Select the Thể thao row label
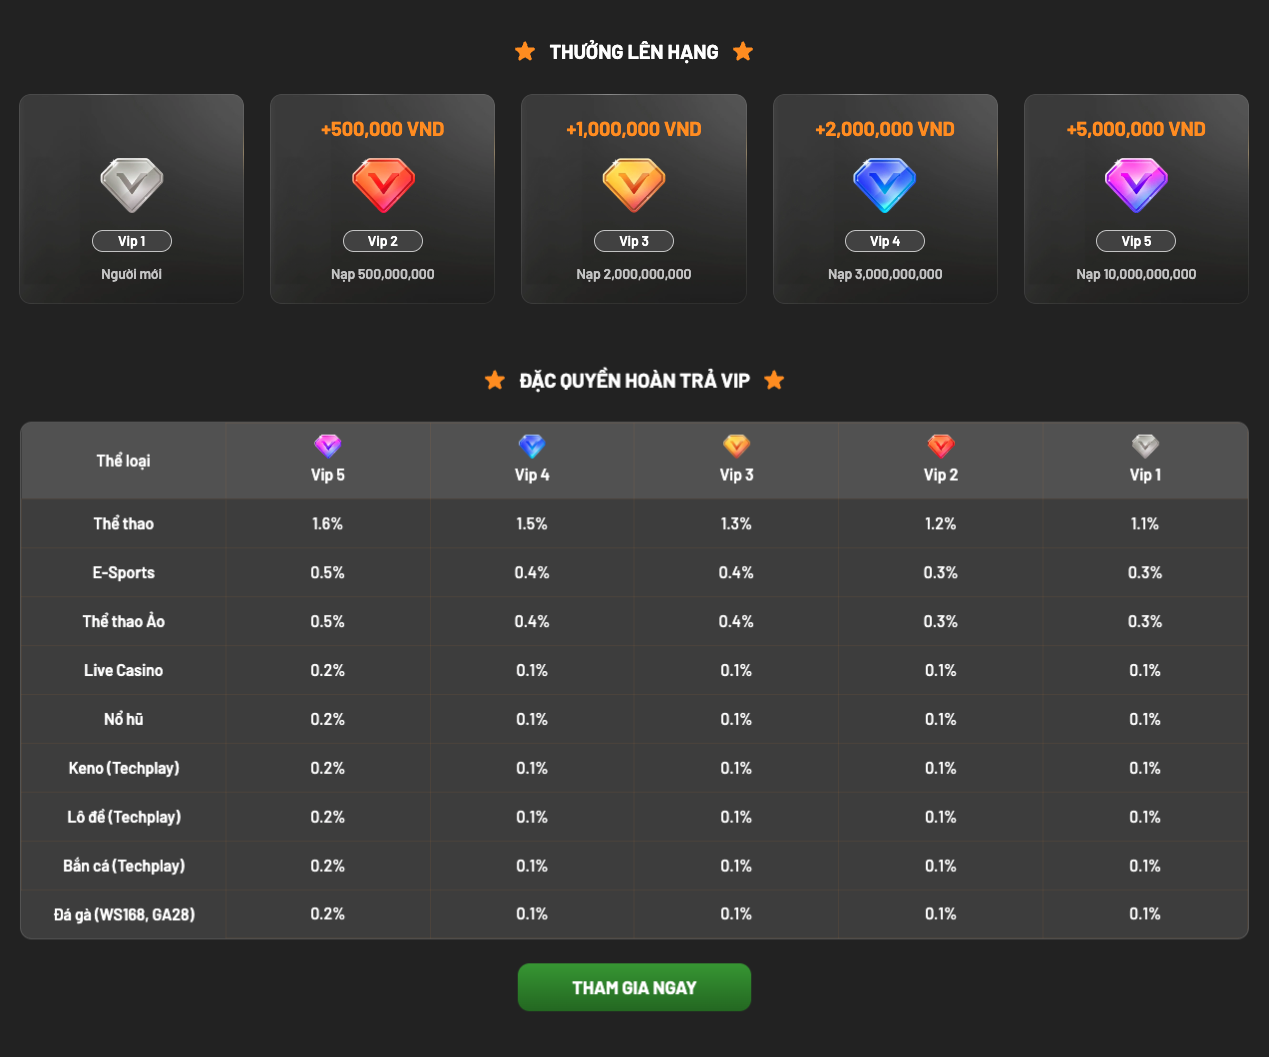This screenshot has width=1269, height=1057. pyautogui.click(x=124, y=524)
